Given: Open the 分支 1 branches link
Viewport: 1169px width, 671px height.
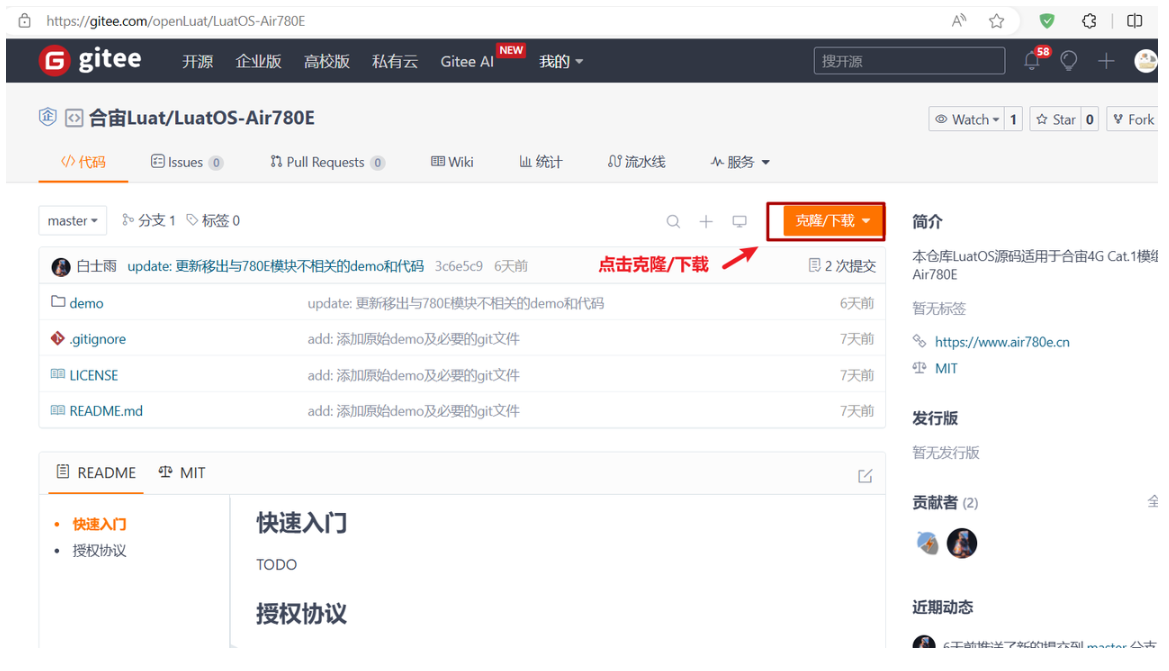Looking at the screenshot, I should [x=149, y=221].
